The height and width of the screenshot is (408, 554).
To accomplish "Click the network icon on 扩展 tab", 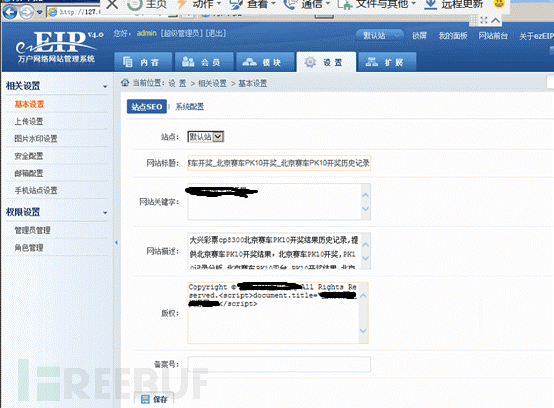I will click(x=372, y=62).
